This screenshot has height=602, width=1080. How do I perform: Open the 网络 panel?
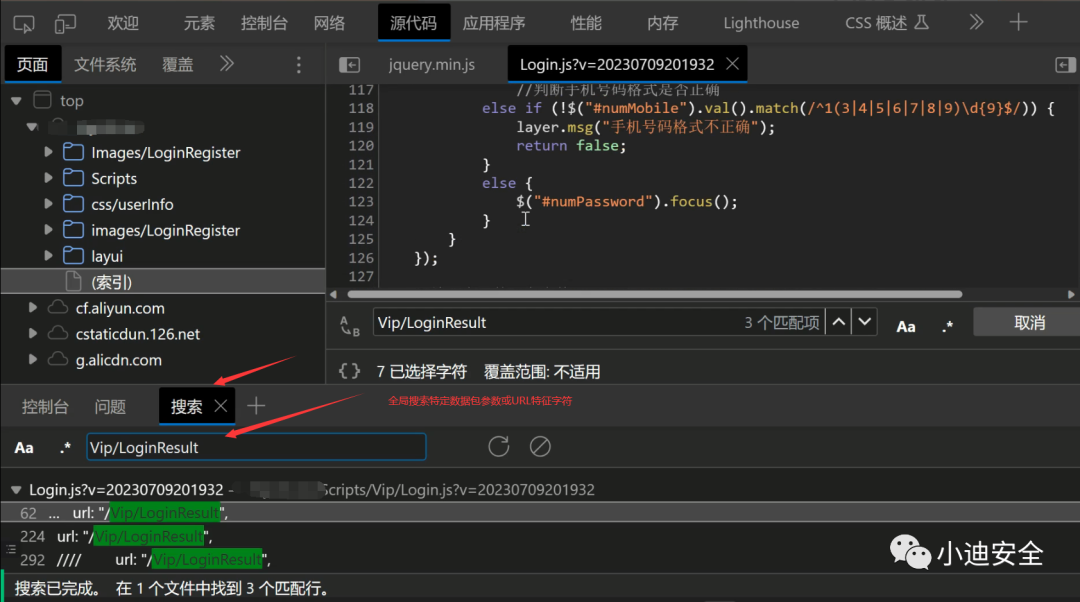329,23
